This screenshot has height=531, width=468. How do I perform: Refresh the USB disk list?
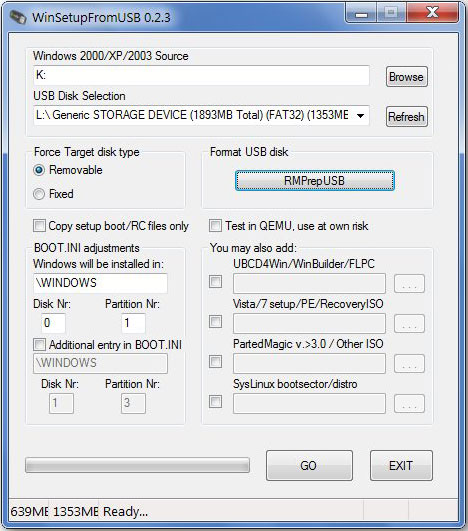pyautogui.click(x=406, y=117)
